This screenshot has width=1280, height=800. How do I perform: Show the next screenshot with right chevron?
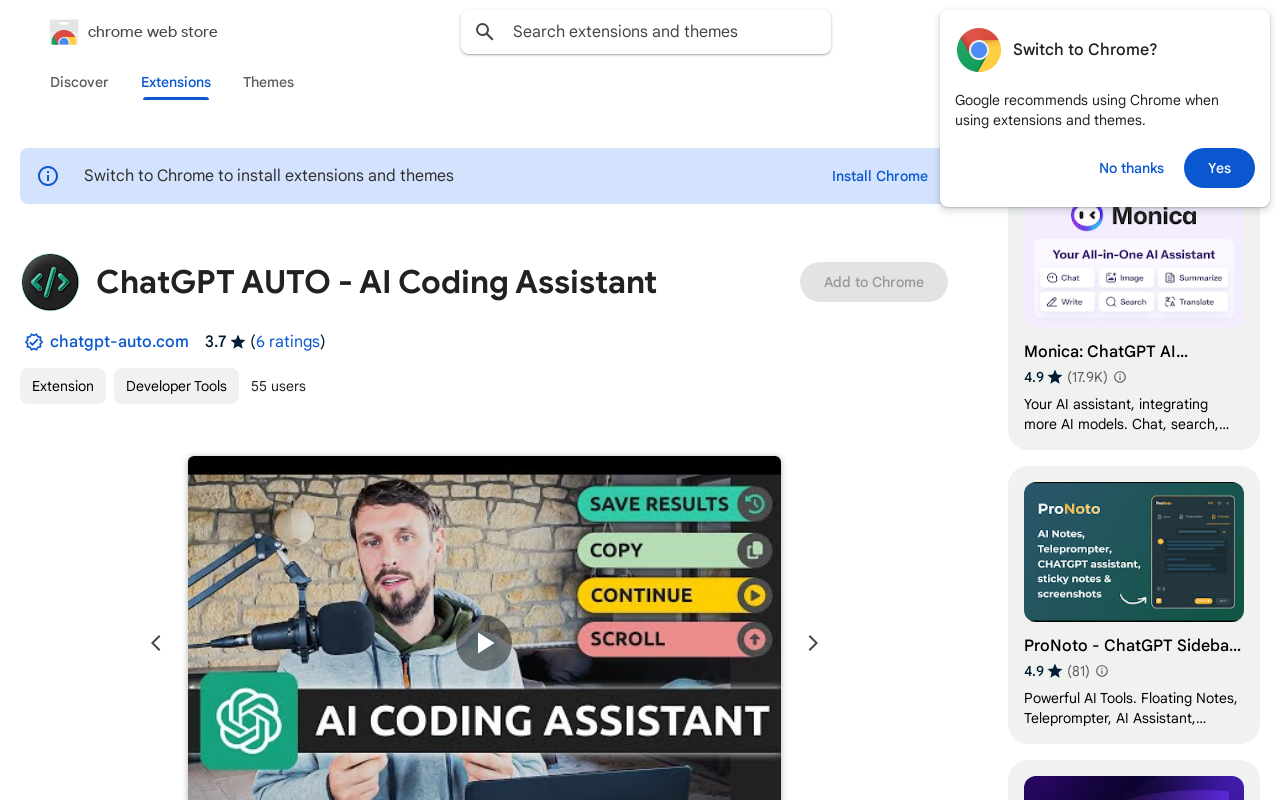pos(813,643)
